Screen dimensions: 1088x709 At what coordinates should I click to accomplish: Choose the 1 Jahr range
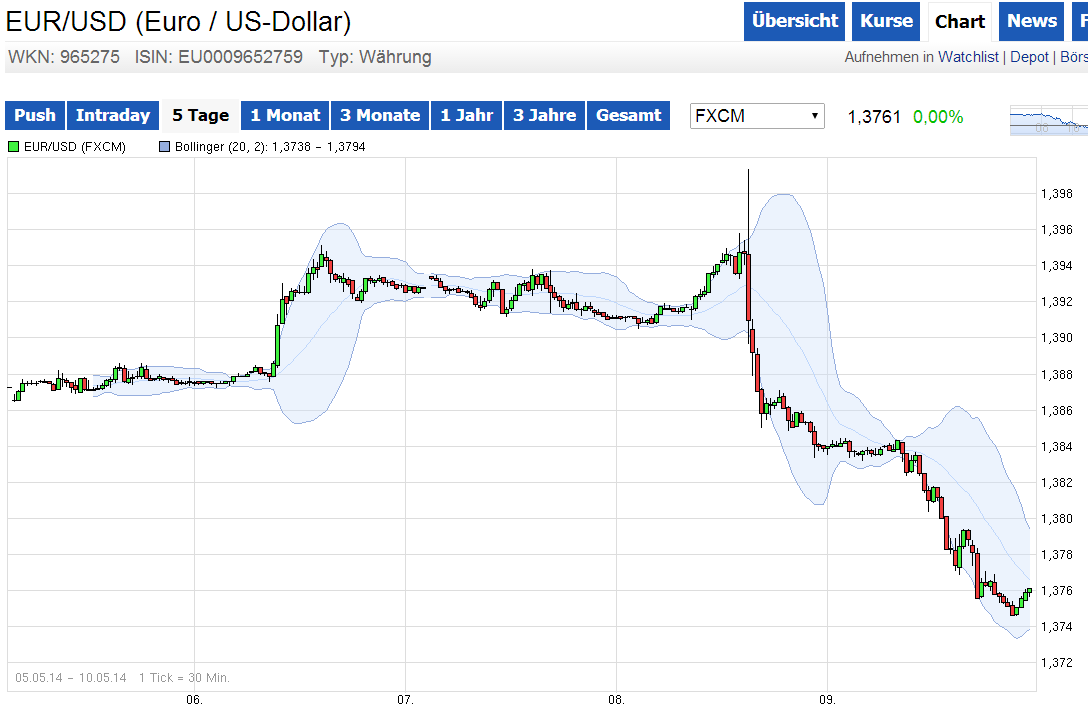(x=467, y=116)
